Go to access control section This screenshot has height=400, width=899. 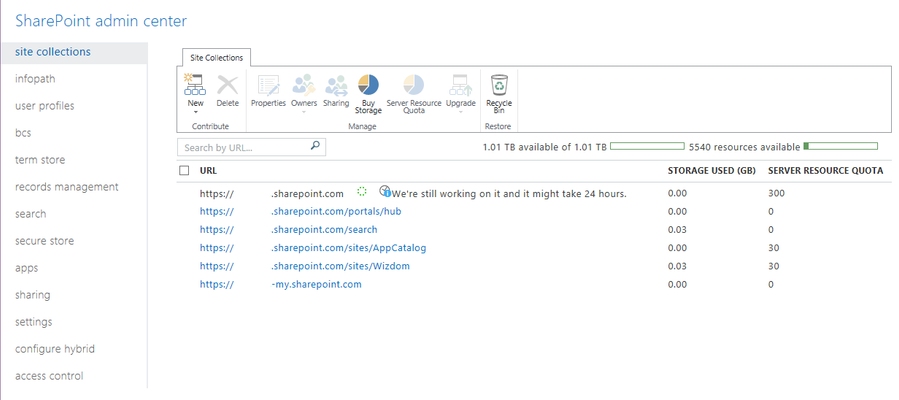point(49,376)
